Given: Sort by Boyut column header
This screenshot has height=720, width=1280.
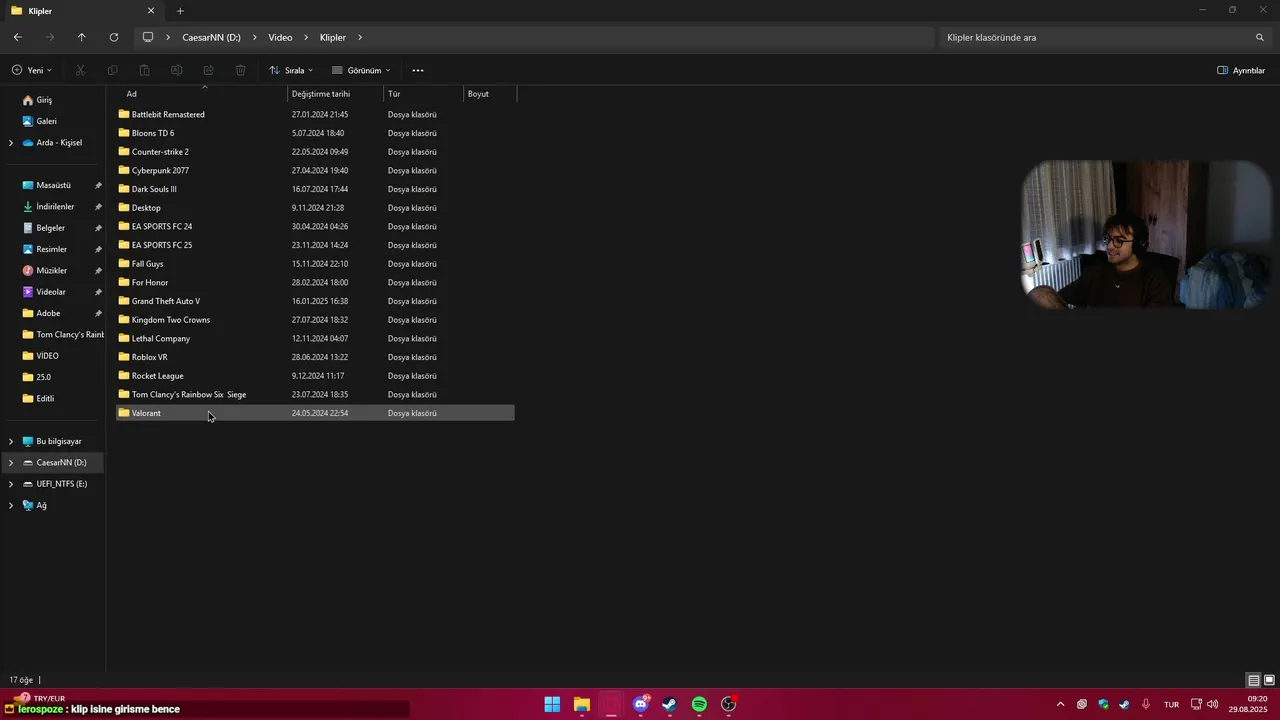Looking at the screenshot, I should [x=490, y=93].
